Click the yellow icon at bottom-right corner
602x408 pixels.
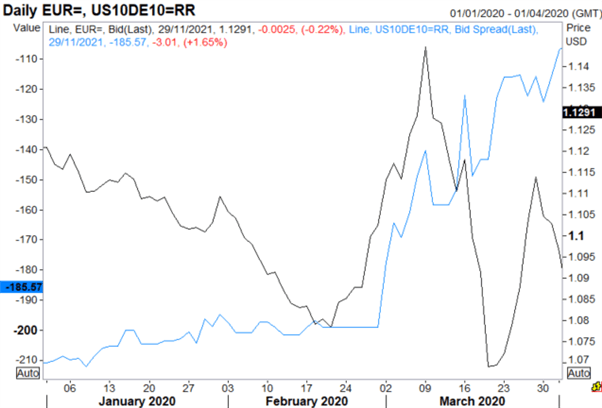[597, 388]
